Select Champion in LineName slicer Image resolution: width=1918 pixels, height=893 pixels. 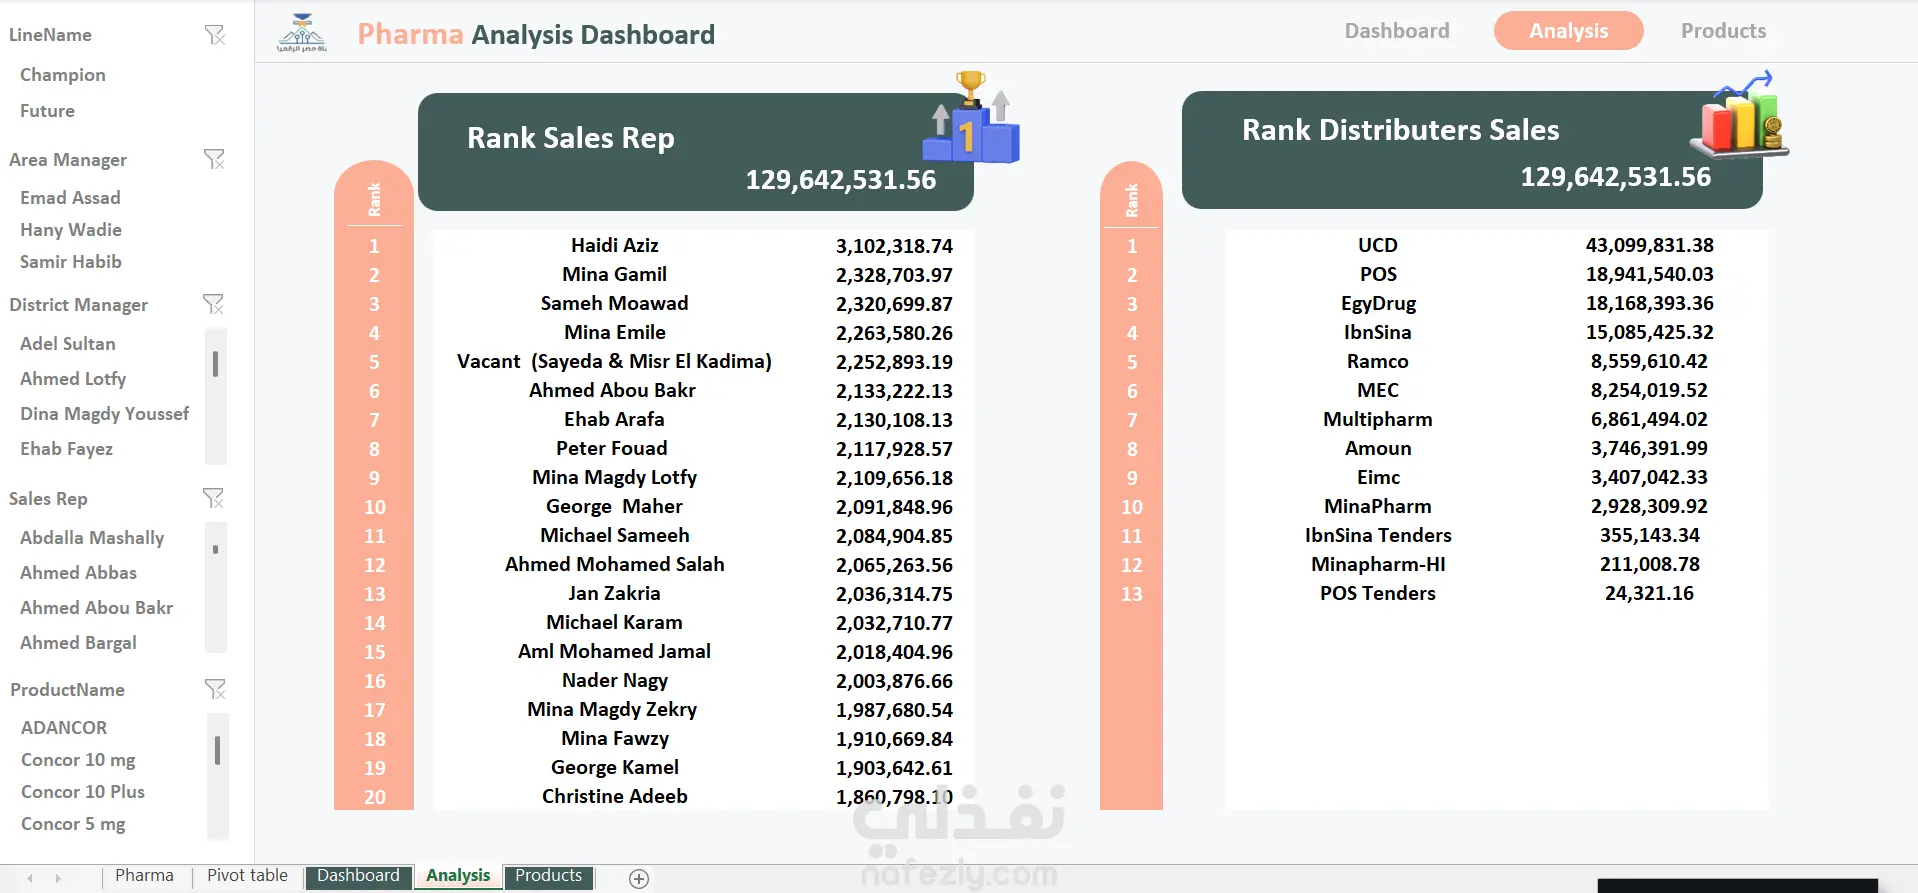63,75
